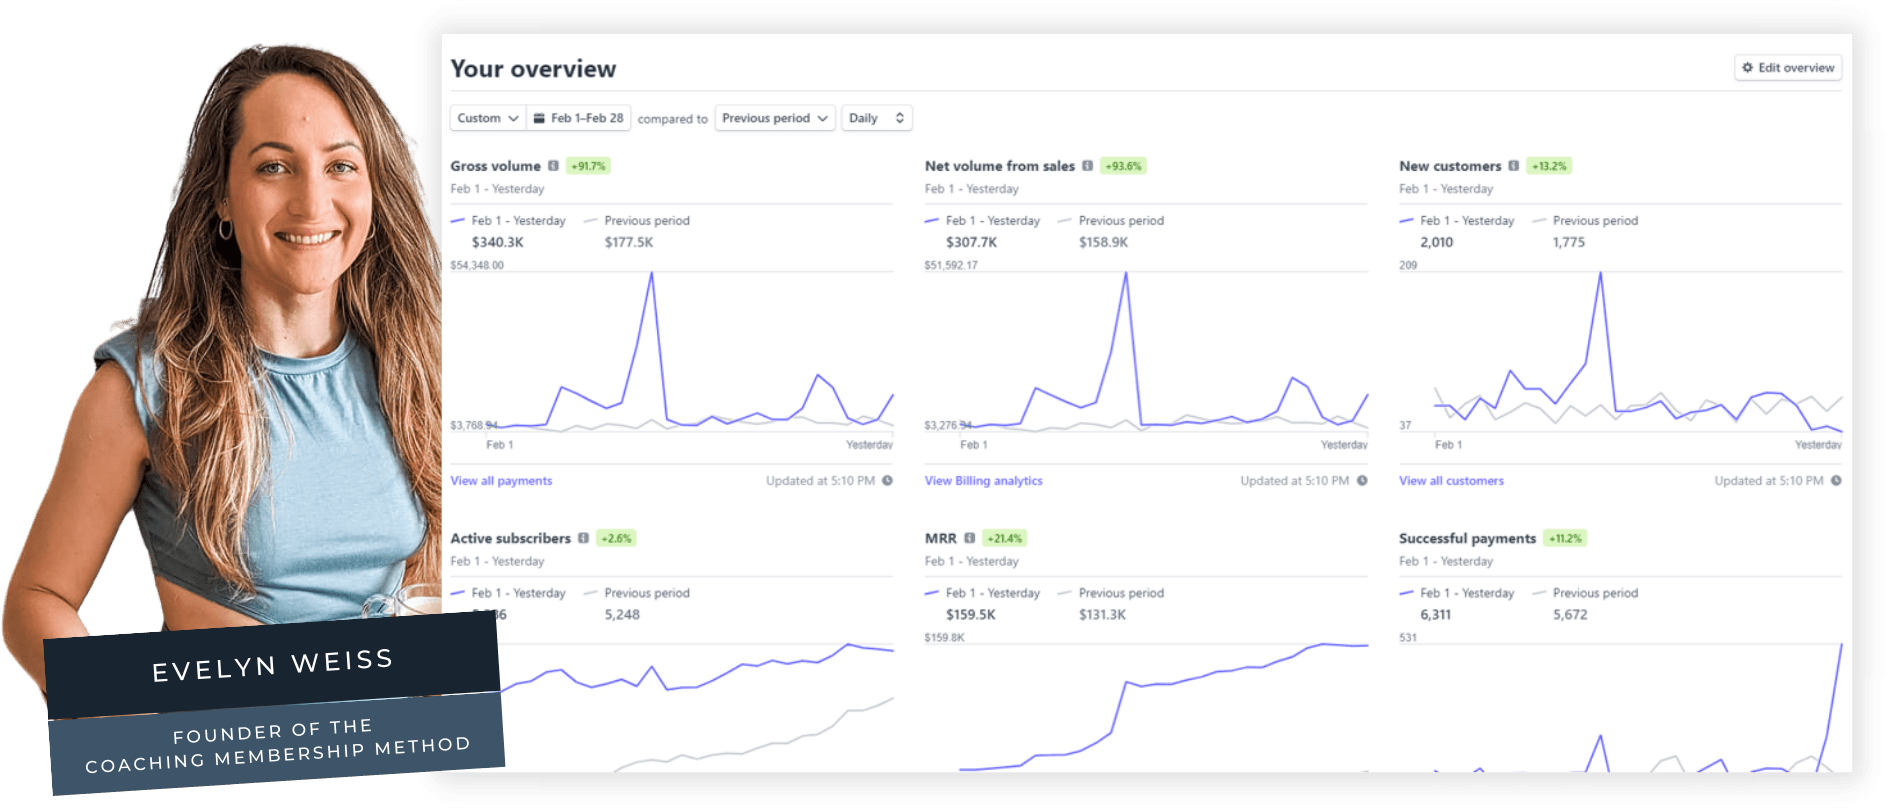Click info icon beside Net volume from sales
The height and width of the screenshot is (808, 1888).
click(1087, 166)
